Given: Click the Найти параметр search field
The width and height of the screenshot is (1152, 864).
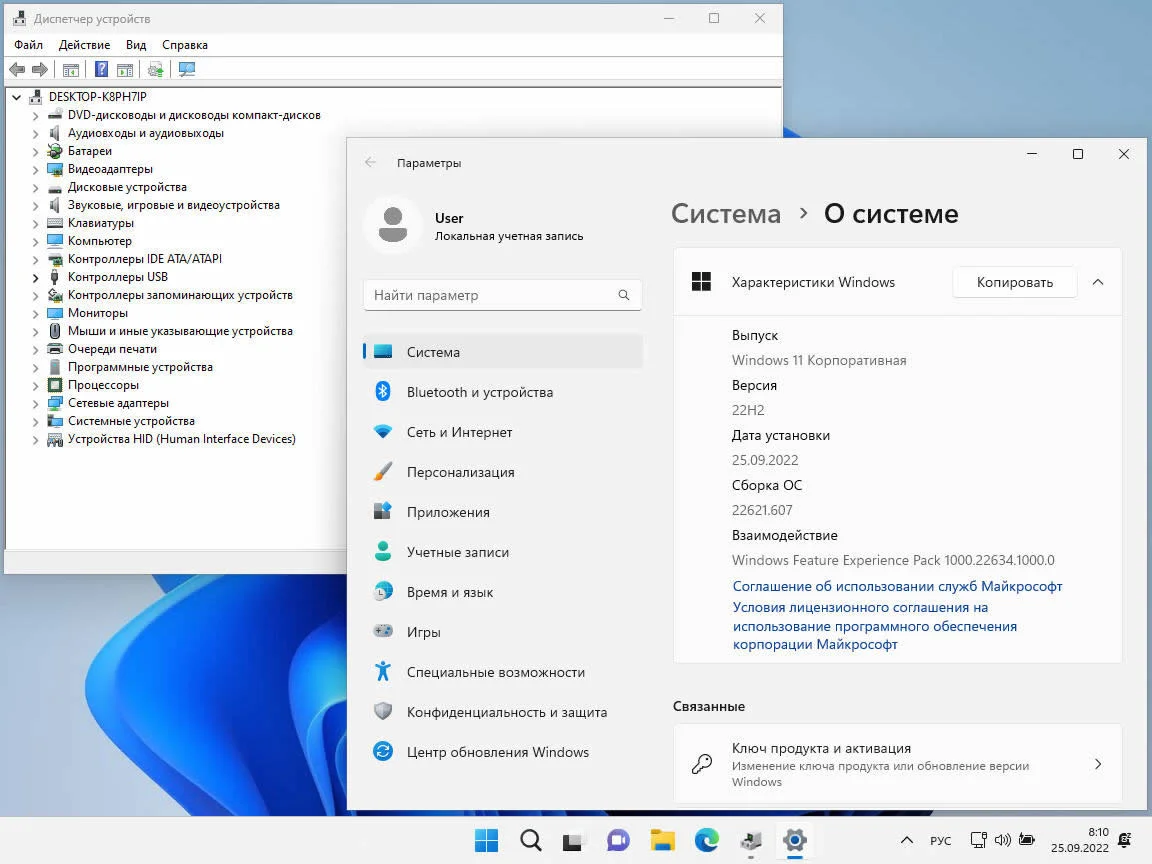Looking at the screenshot, I should (490, 295).
